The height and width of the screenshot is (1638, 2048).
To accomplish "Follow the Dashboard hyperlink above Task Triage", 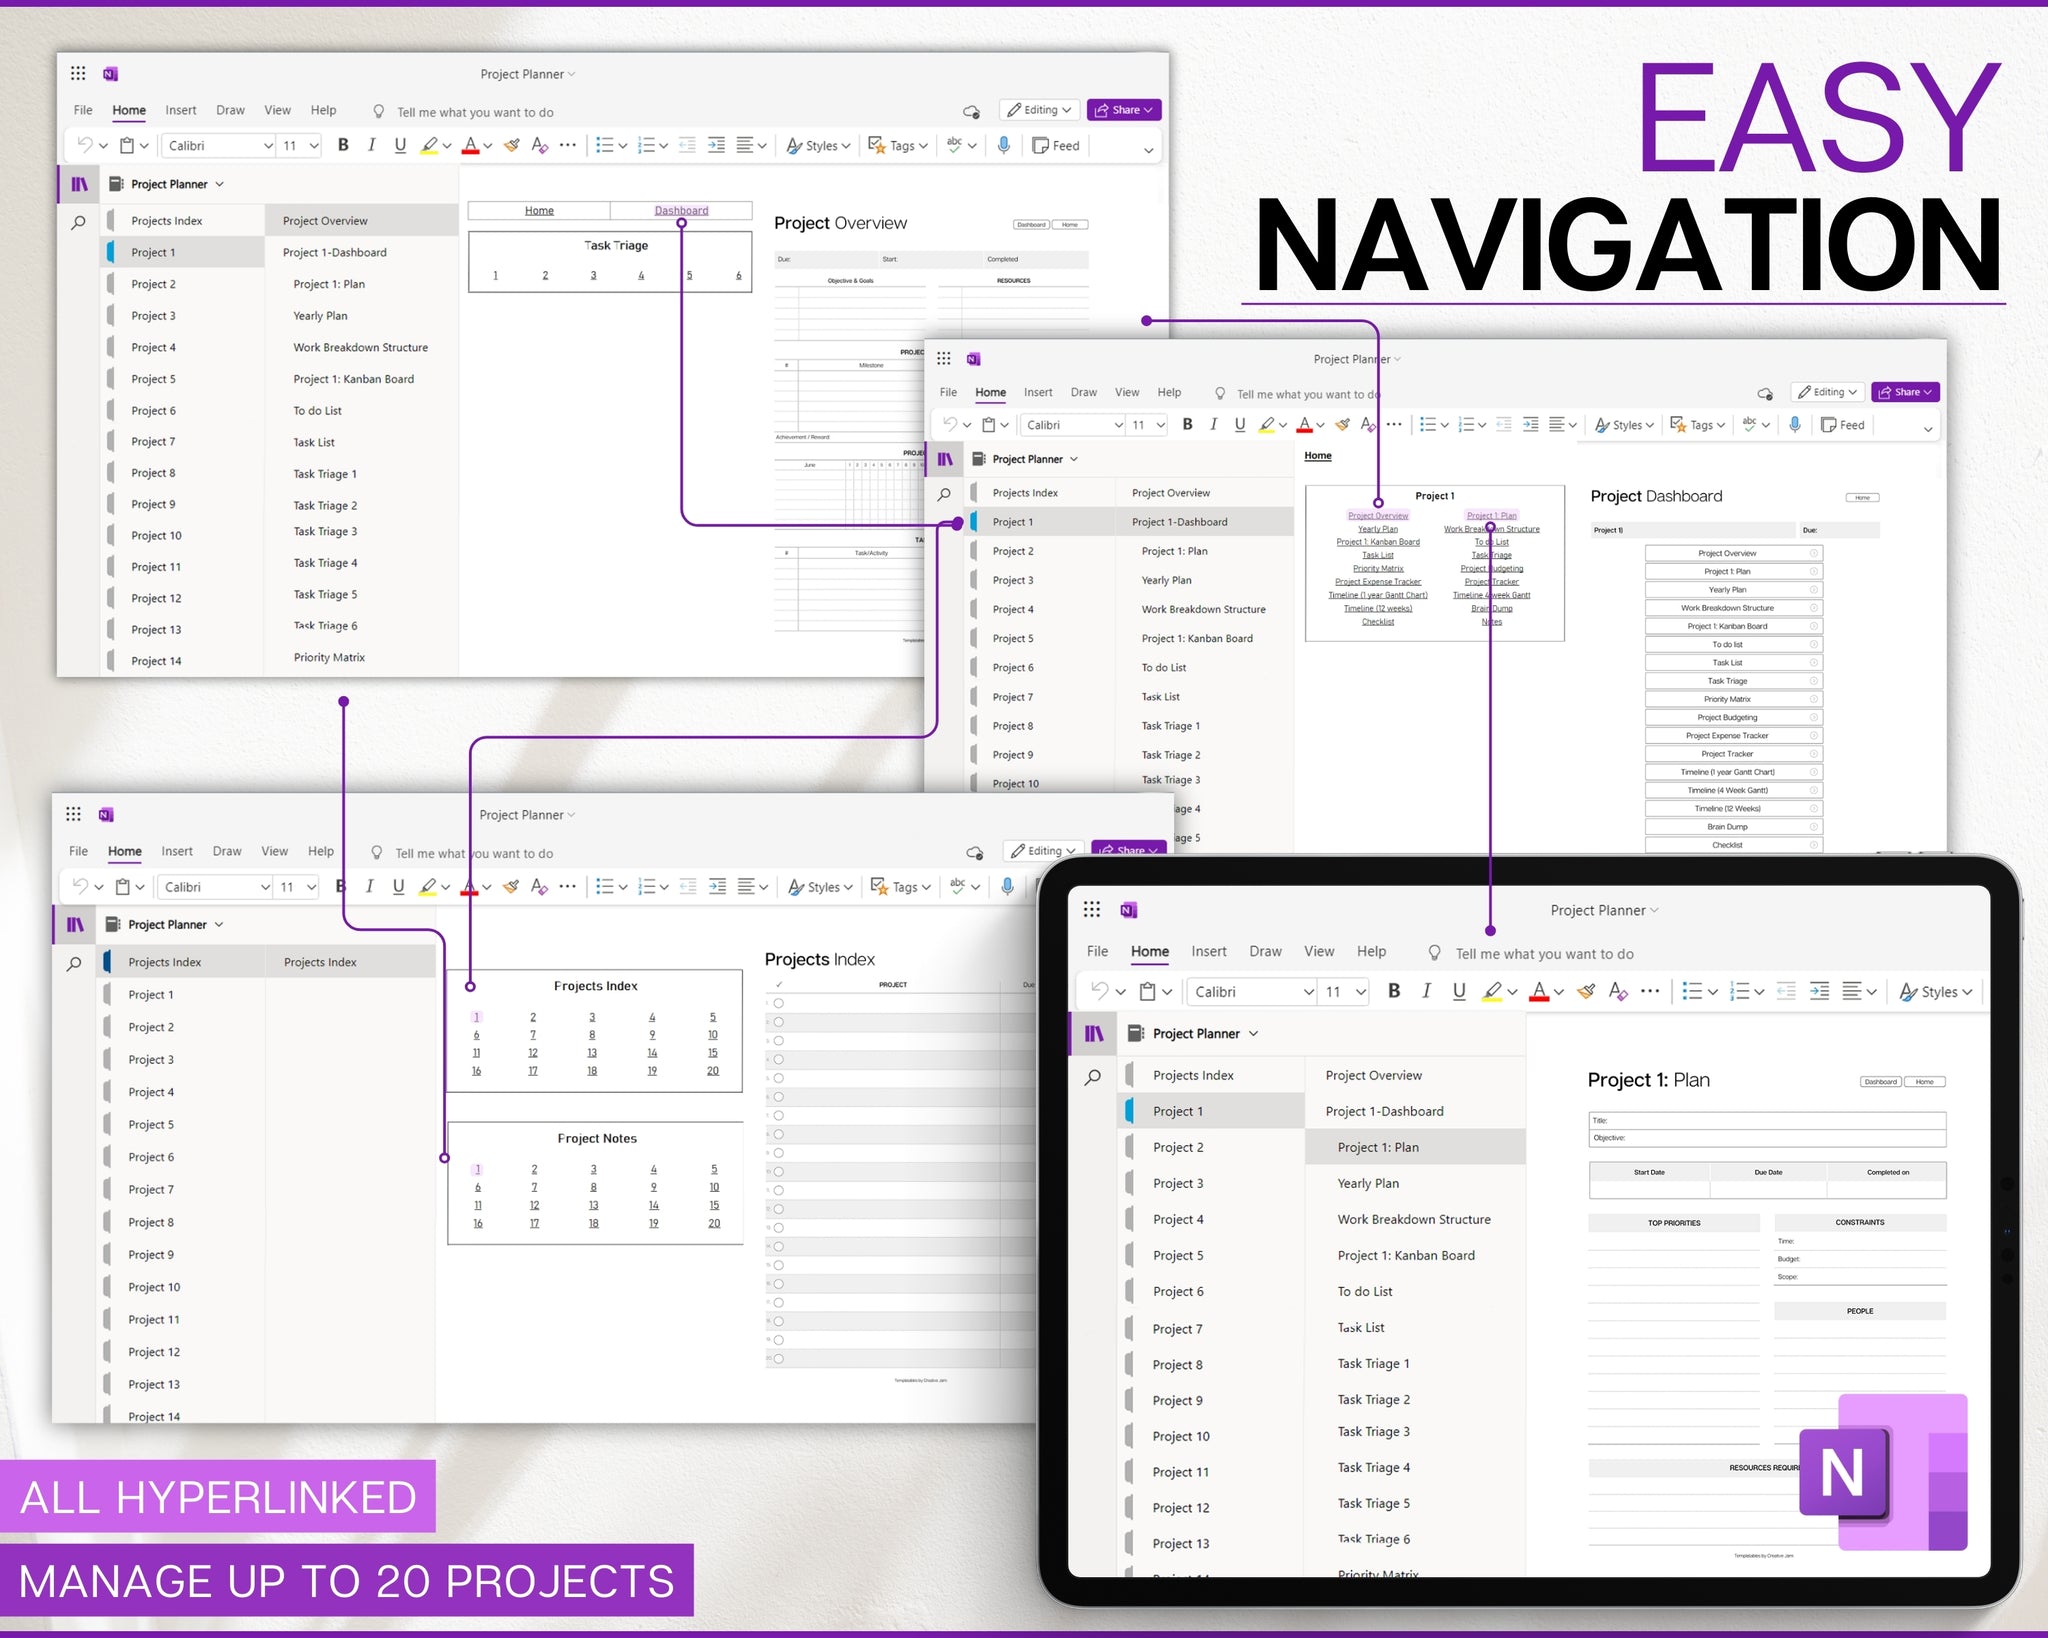I will (x=681, y=210).
